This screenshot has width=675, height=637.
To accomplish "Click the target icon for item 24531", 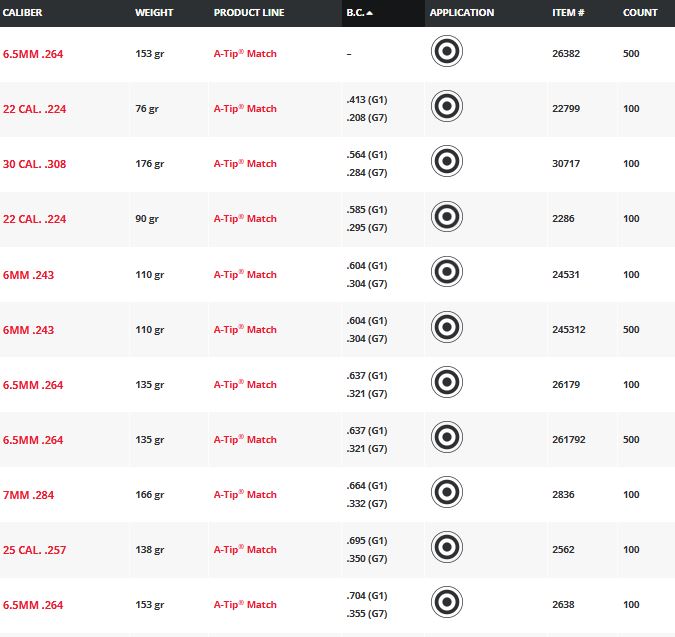I will tap(446, 274).
